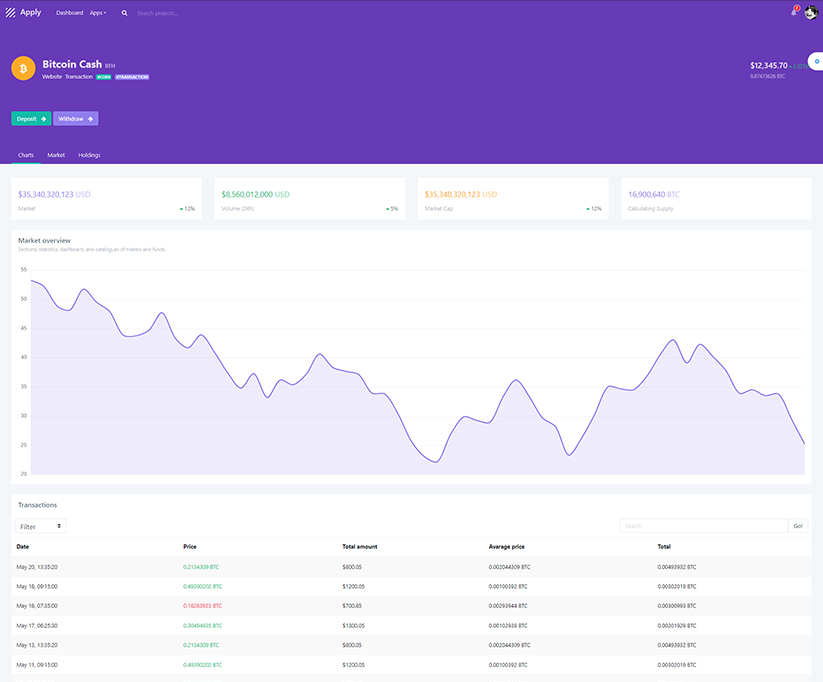This screenshot has height=682, width=823.
Task: Click the #TRANSACTION tag badge
Action: (x=131, y=76)
